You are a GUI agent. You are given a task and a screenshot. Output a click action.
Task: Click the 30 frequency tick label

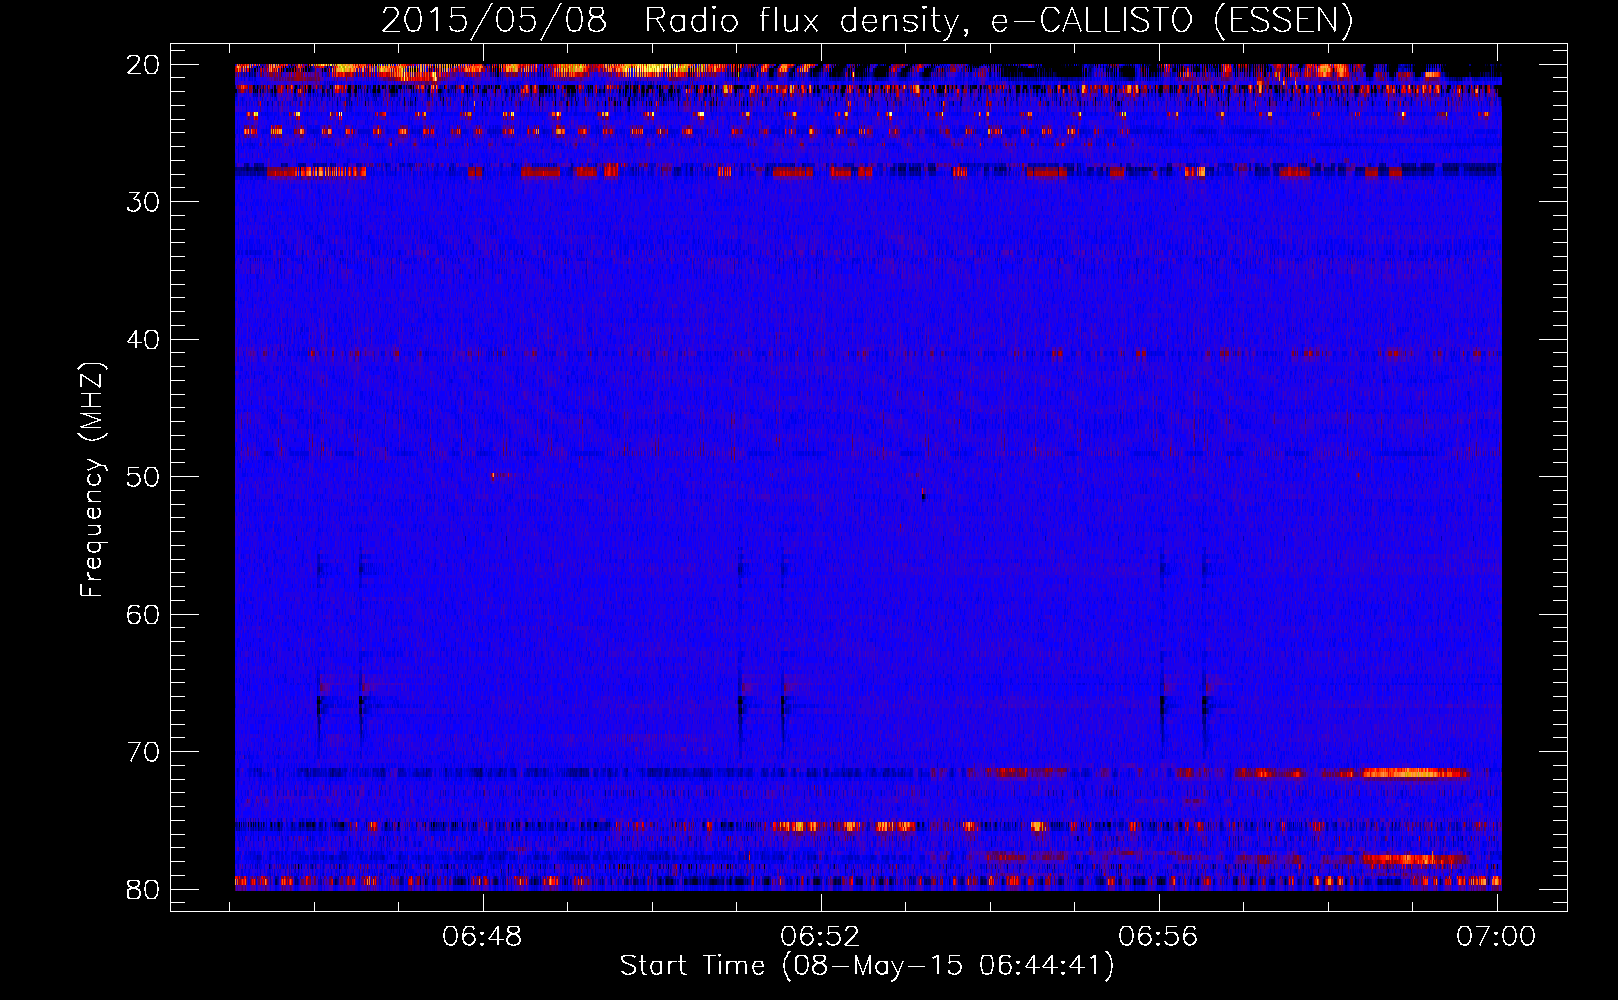point(144,202)
